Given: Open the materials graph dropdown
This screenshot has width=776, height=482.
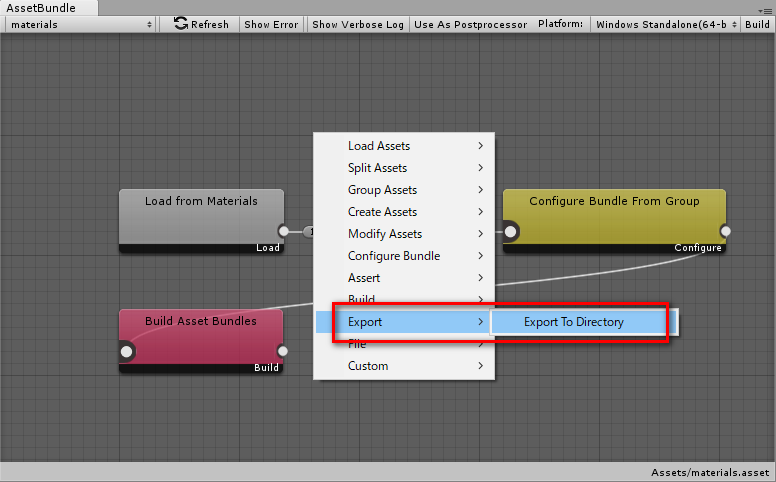Looking at the screenshot, I should coord(80,24).
